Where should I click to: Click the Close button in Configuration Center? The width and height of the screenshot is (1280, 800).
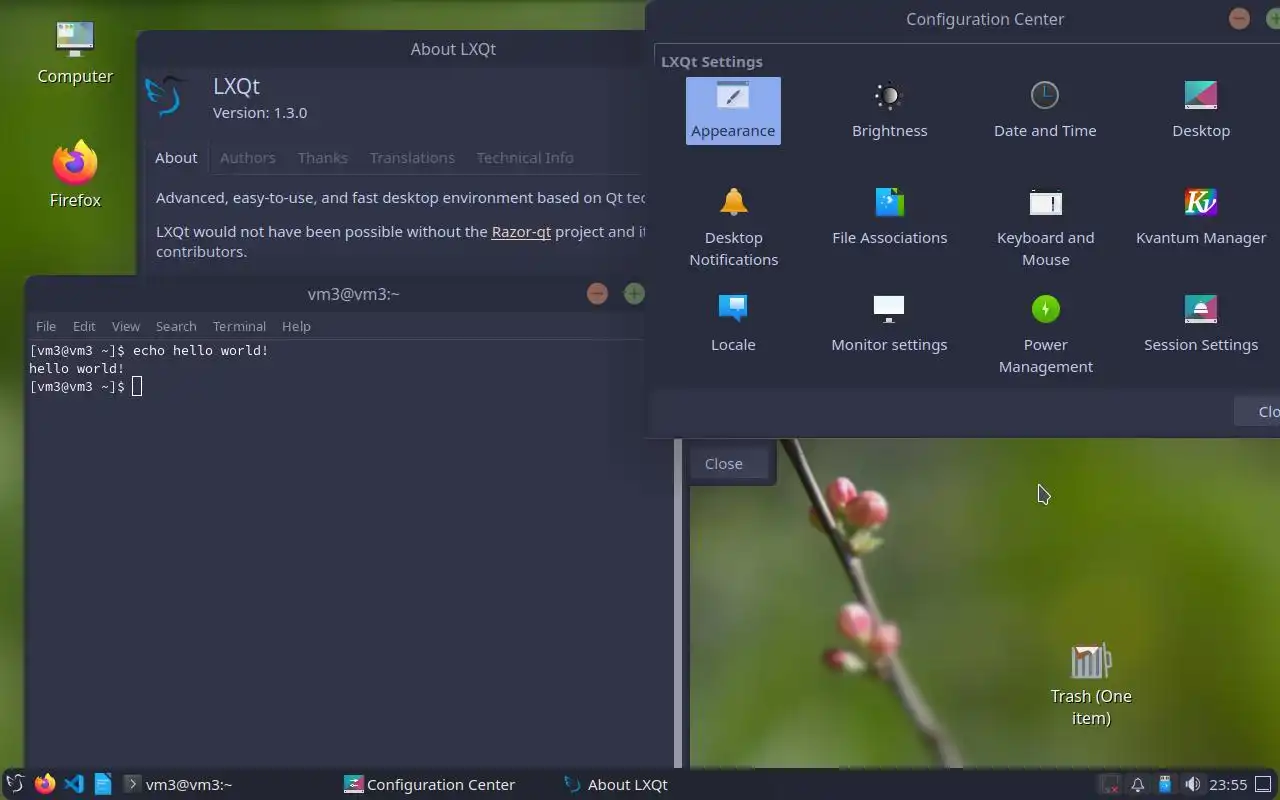click(1258, 411)
